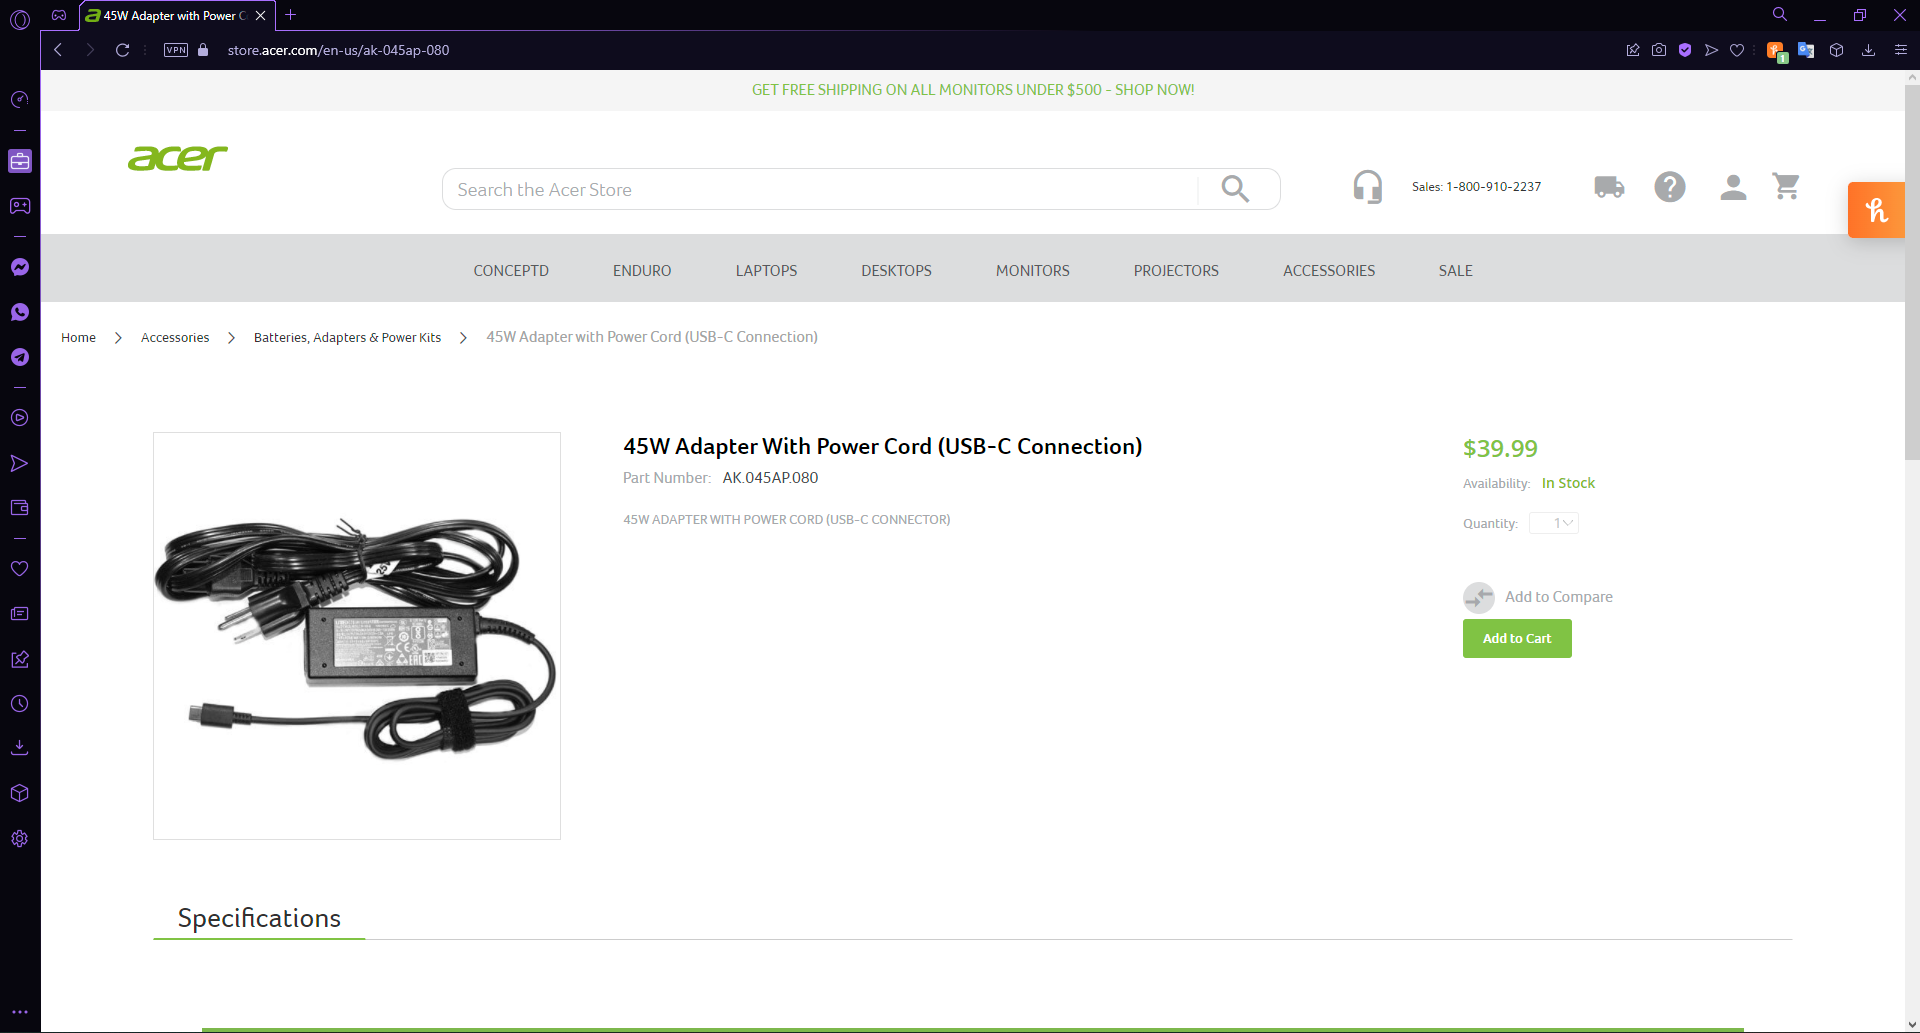Open the browser toolbar downloads icon
Screen dimensions: 1920x1033
(x=1868, y=50)
